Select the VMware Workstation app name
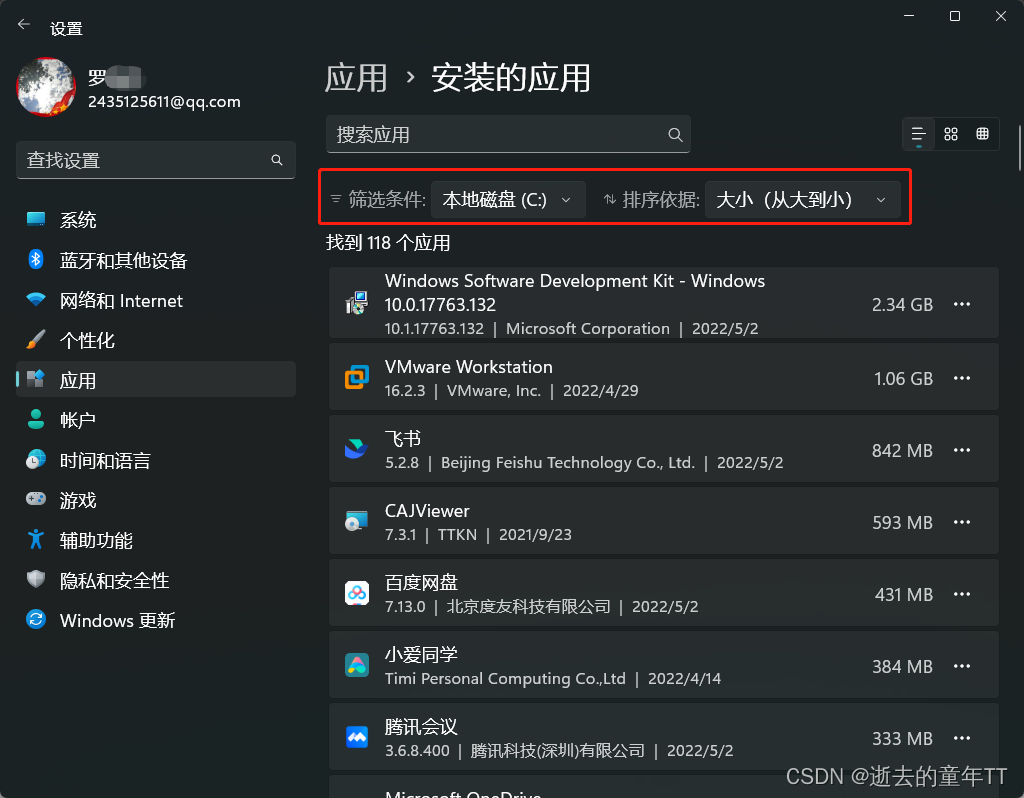Image resolution: width=1024 pixels, height=798 pixels. [x=468, y=367]
